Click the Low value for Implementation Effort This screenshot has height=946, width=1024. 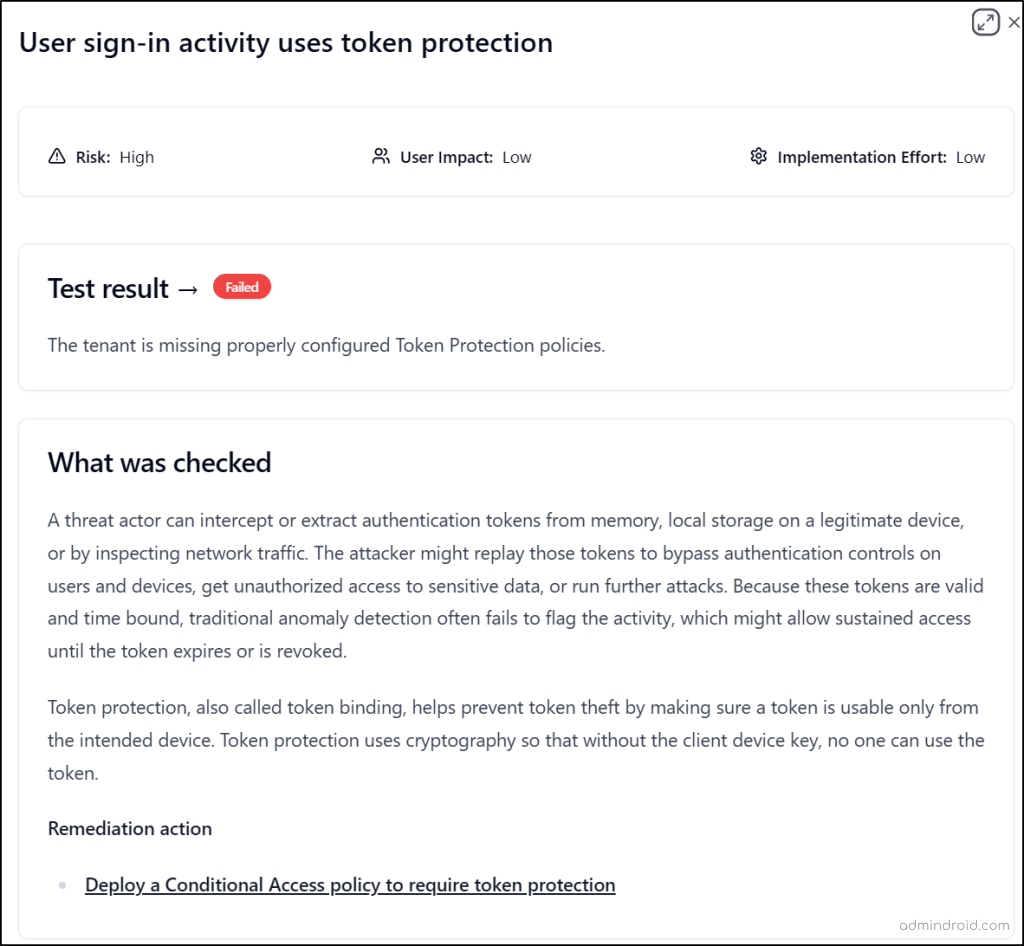point(970,157)
